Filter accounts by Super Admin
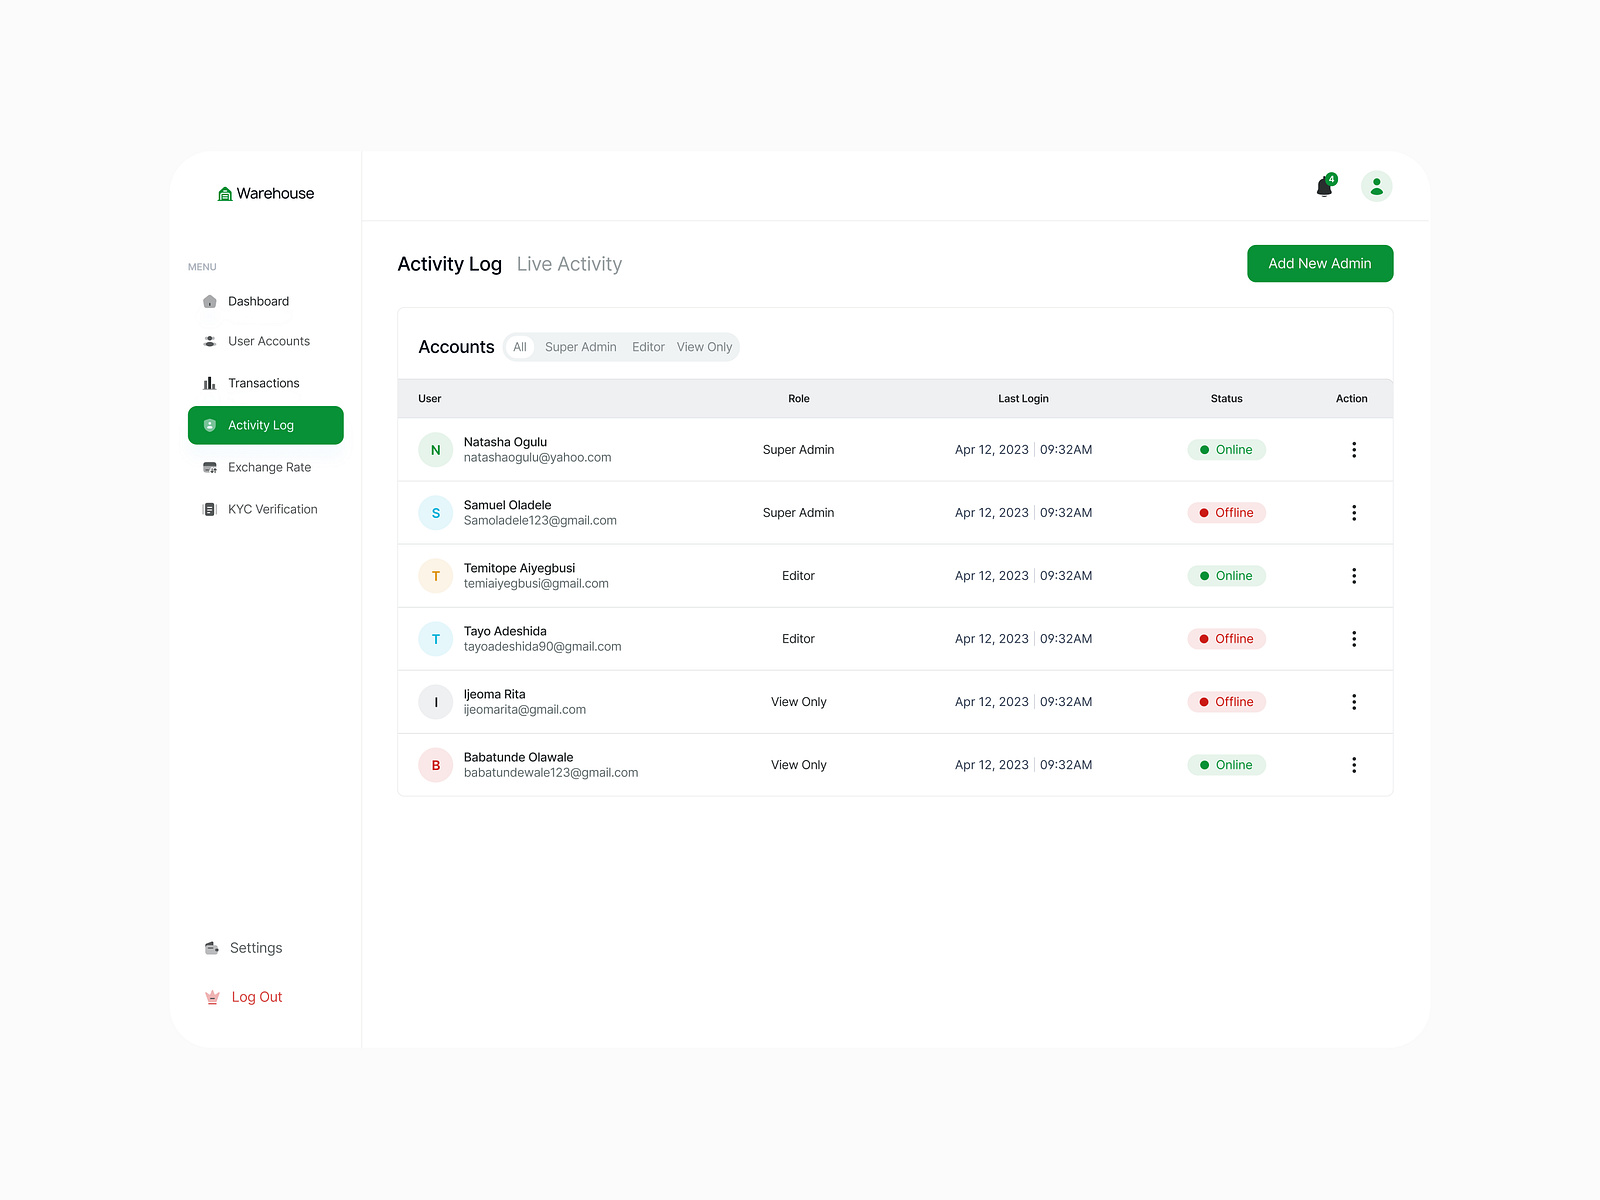This screenshot has height=1200, width=1600. [x=581, y=347]
